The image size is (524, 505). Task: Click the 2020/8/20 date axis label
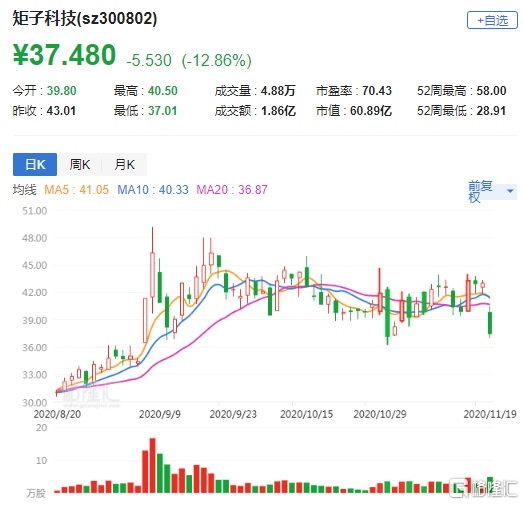(x=57, y=414)
